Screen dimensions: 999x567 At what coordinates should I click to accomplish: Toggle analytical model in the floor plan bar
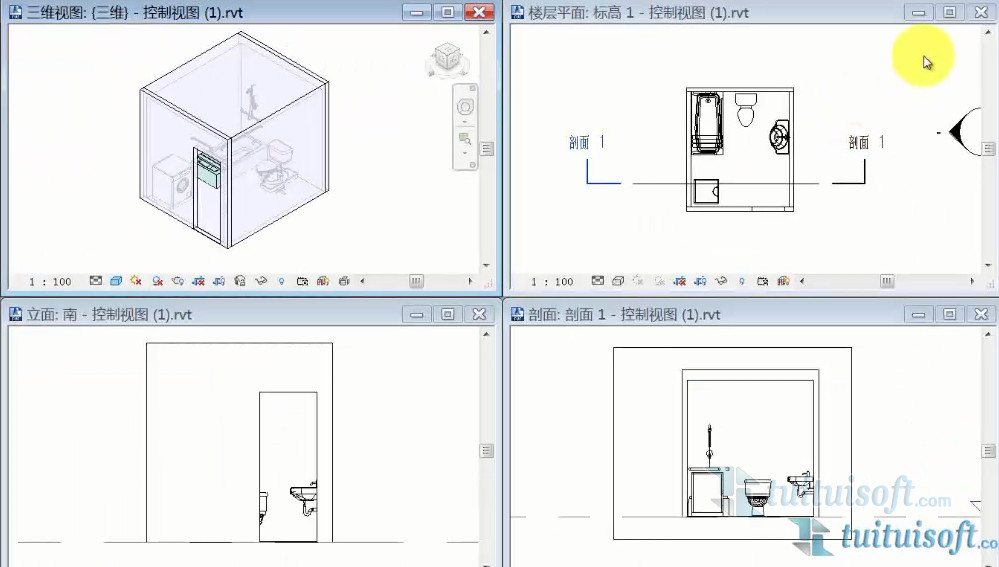click(784, 280)
